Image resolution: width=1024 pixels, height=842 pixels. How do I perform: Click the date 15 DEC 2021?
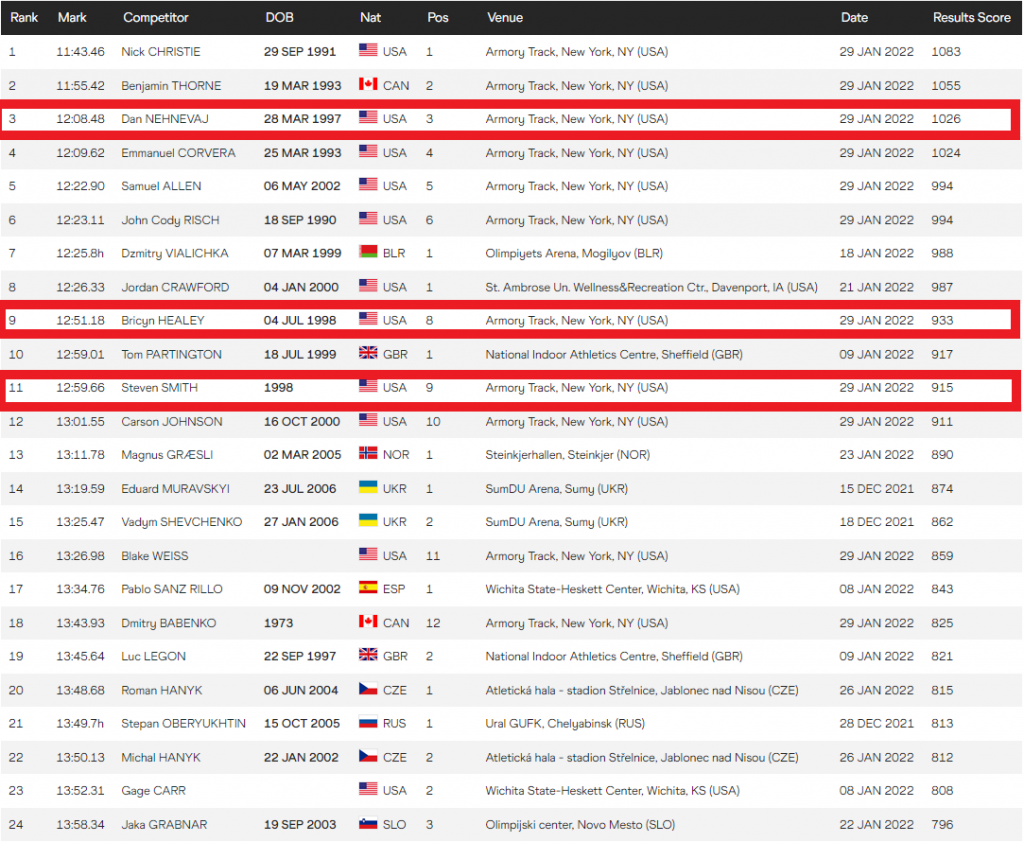(876, 489)
